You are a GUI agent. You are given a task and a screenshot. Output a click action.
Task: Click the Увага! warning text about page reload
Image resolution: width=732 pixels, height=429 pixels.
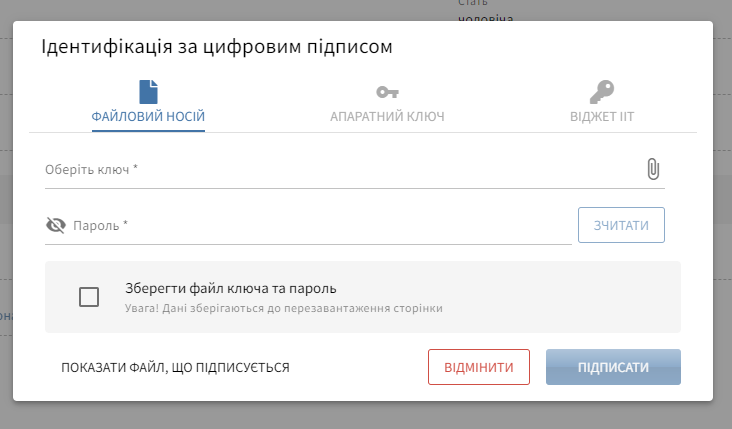pyautogui.click(x=284, y=308)
